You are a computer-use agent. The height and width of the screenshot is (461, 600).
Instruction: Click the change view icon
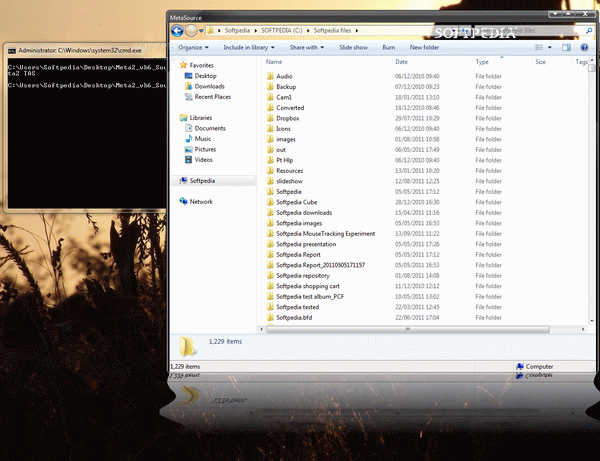click(x=539, y=47)
